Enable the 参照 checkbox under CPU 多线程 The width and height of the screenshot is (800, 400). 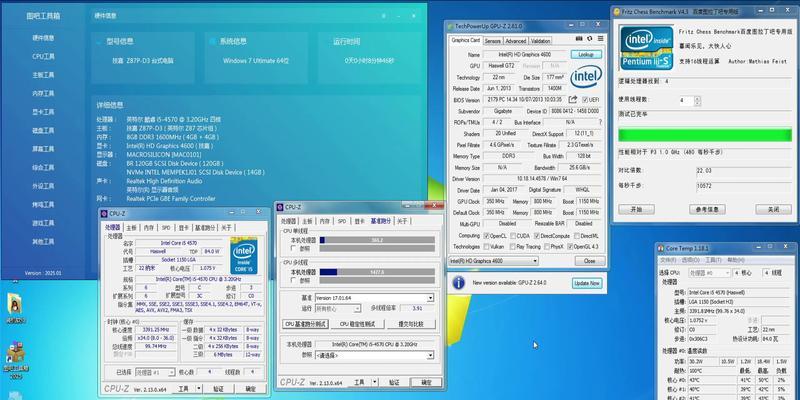click(x=293, y=280)
